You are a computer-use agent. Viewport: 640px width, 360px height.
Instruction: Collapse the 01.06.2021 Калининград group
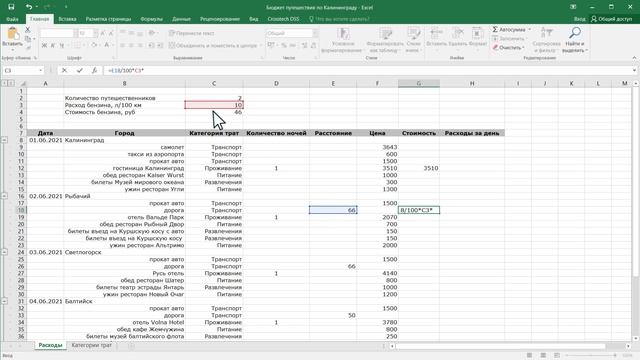[4, 140]
